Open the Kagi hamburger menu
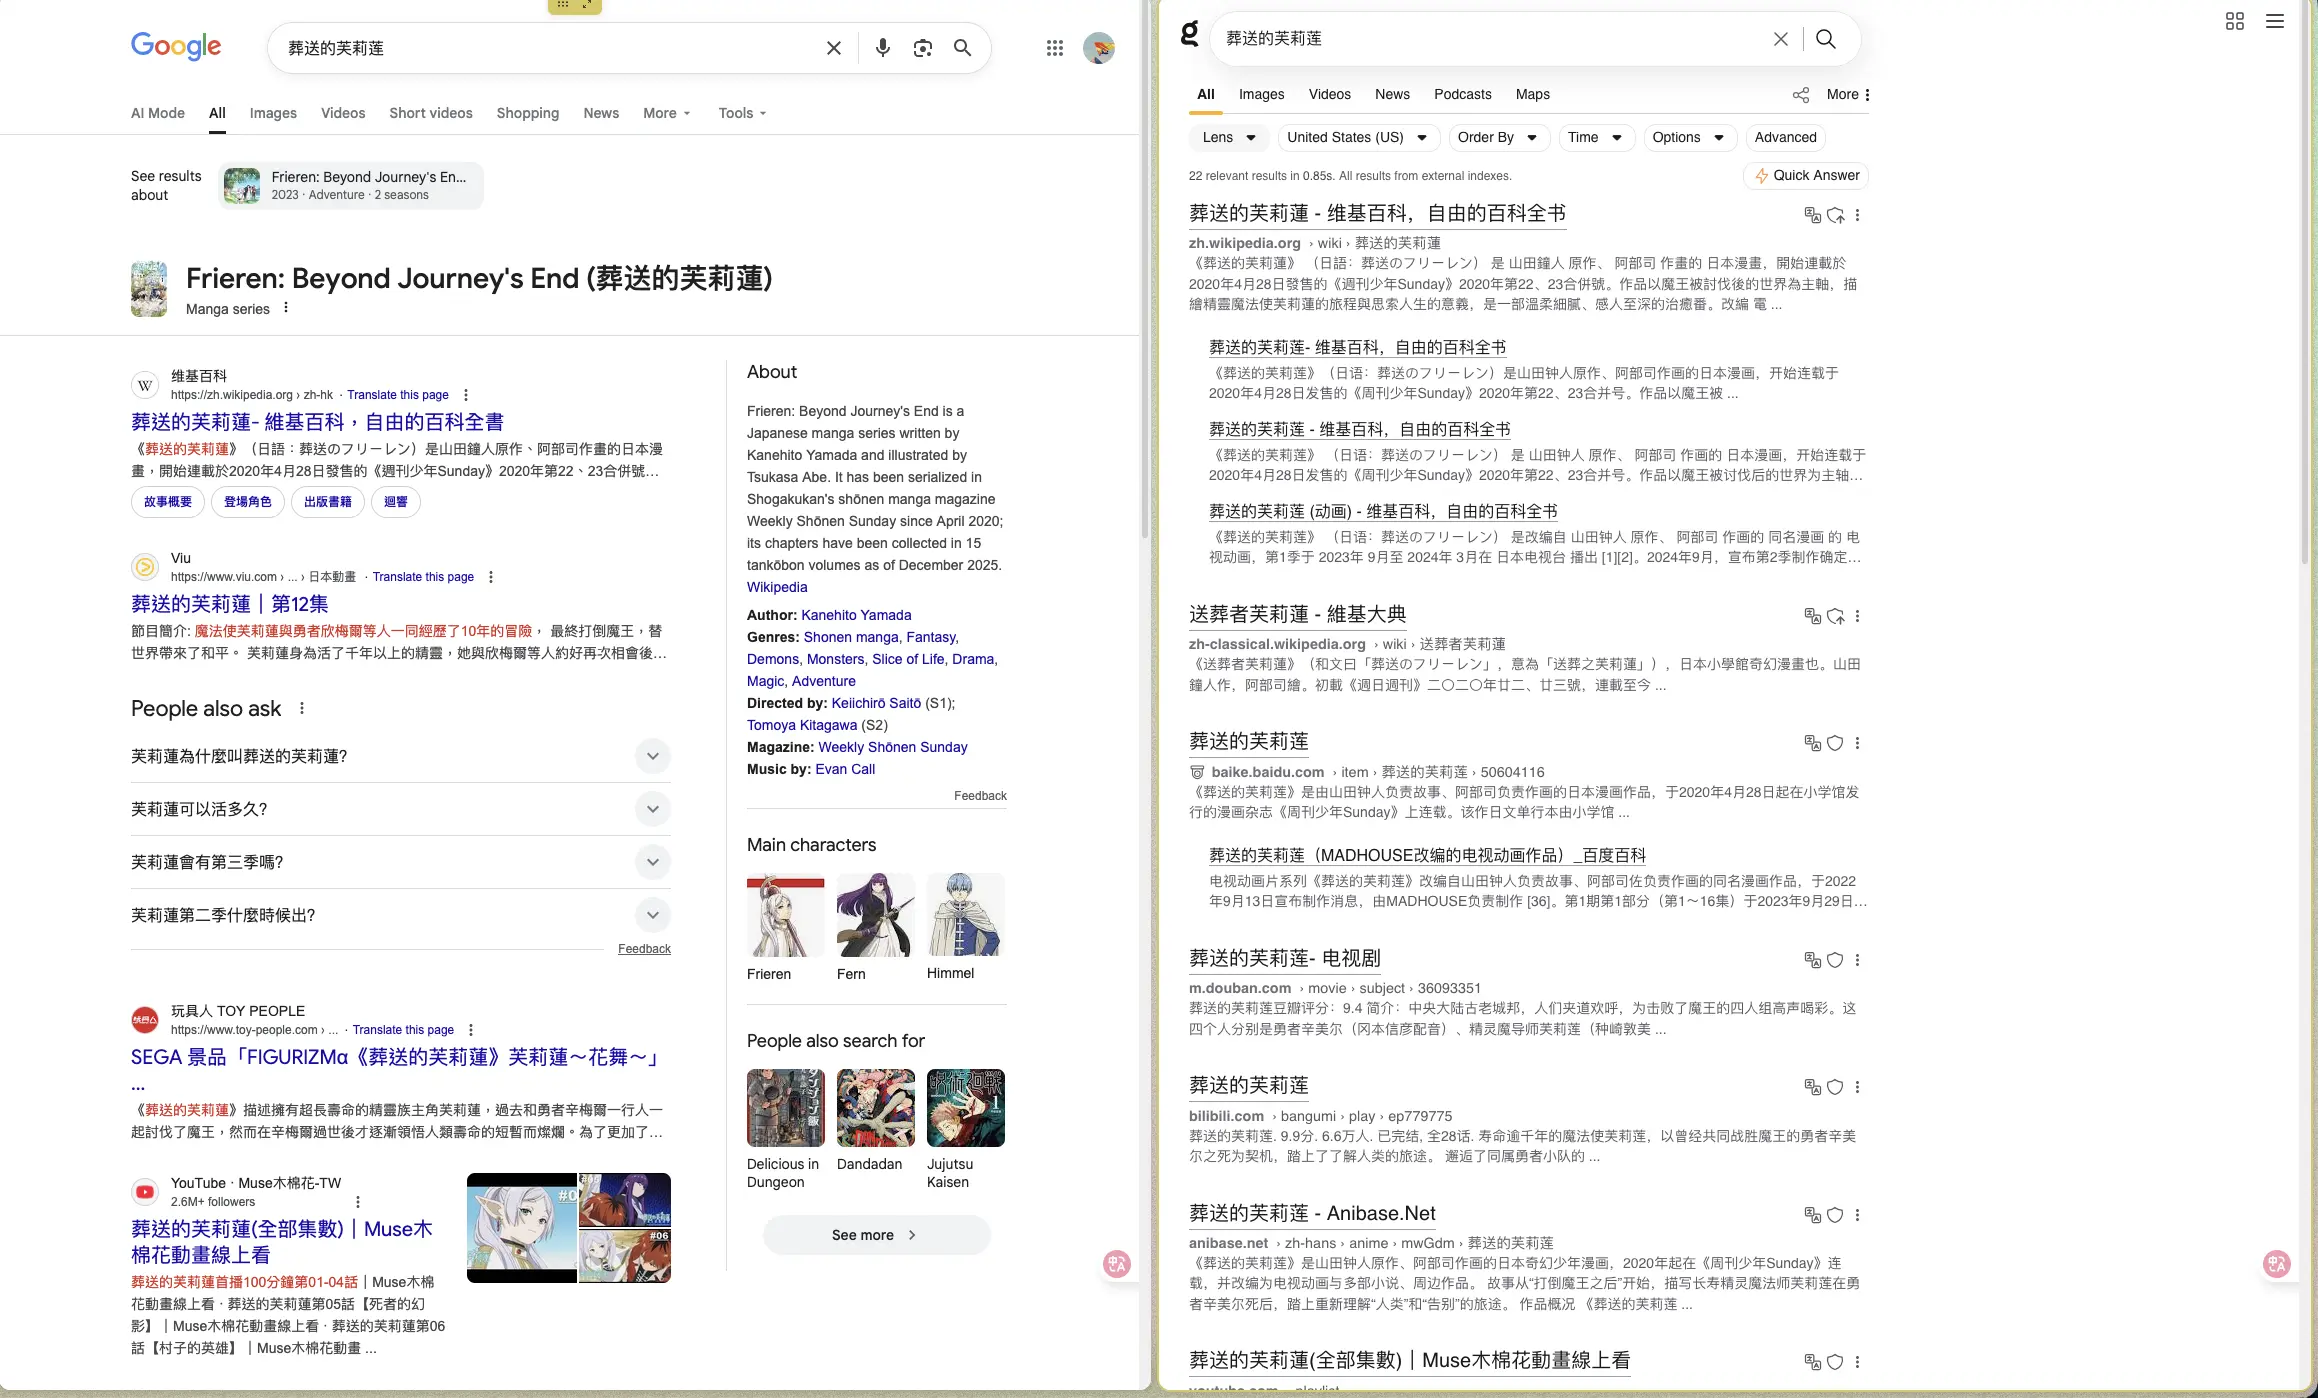2318x1398 pixels. pyautogui.click(x=2274, y=21)
